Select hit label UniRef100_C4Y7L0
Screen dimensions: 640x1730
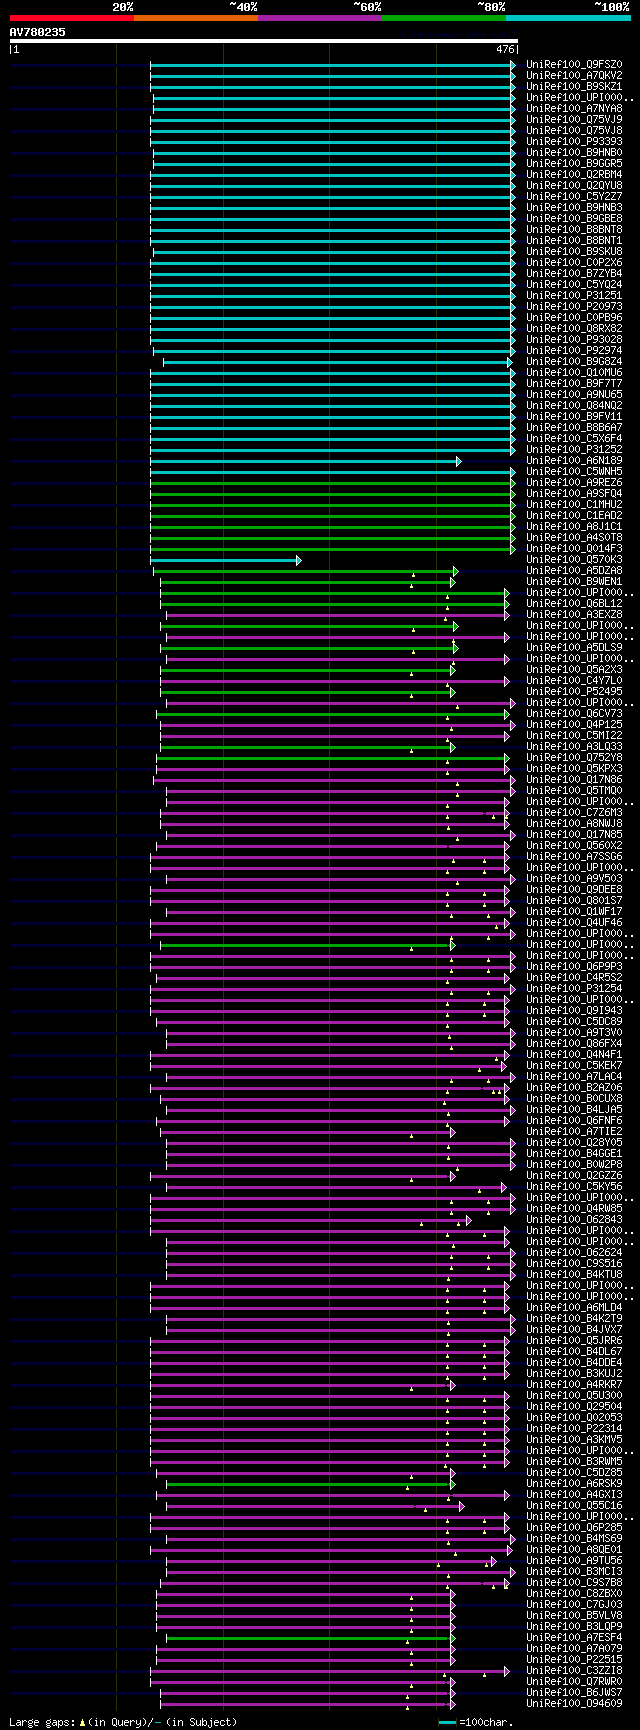point(574,681)
